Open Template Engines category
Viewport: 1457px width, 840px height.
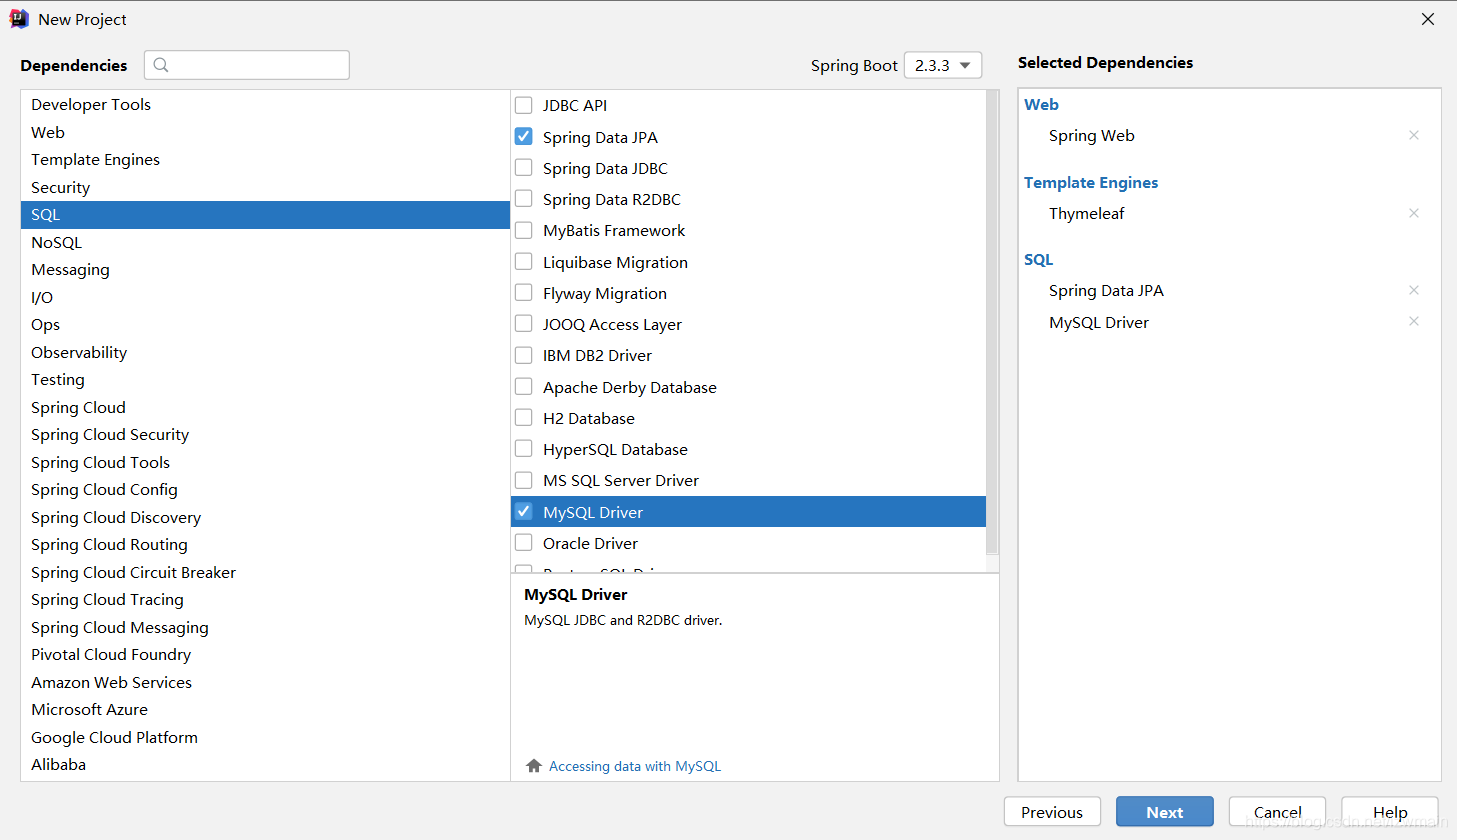pyautogui.click(x=265, y=159)
